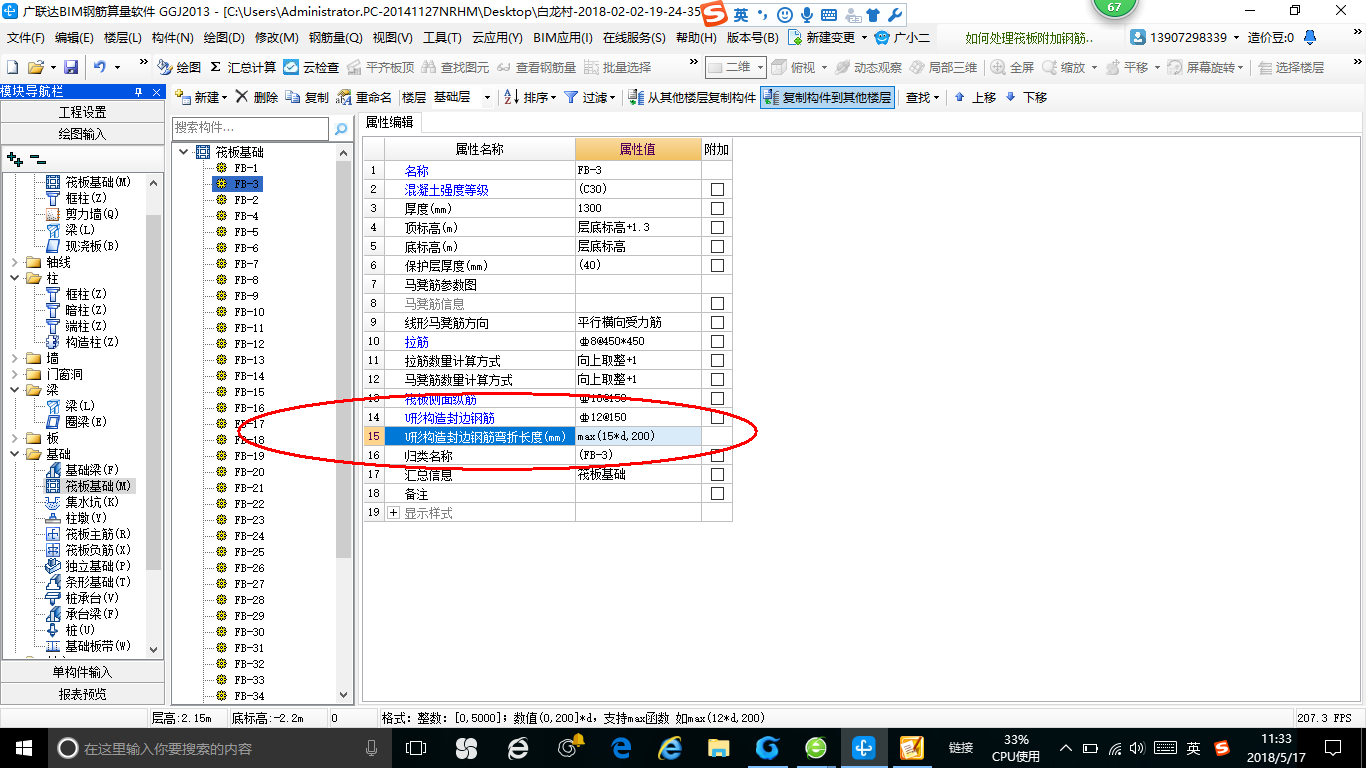Pin the 模块导航栏 panel
Screen dimensions: 1366x768
(x=138, y=92)
